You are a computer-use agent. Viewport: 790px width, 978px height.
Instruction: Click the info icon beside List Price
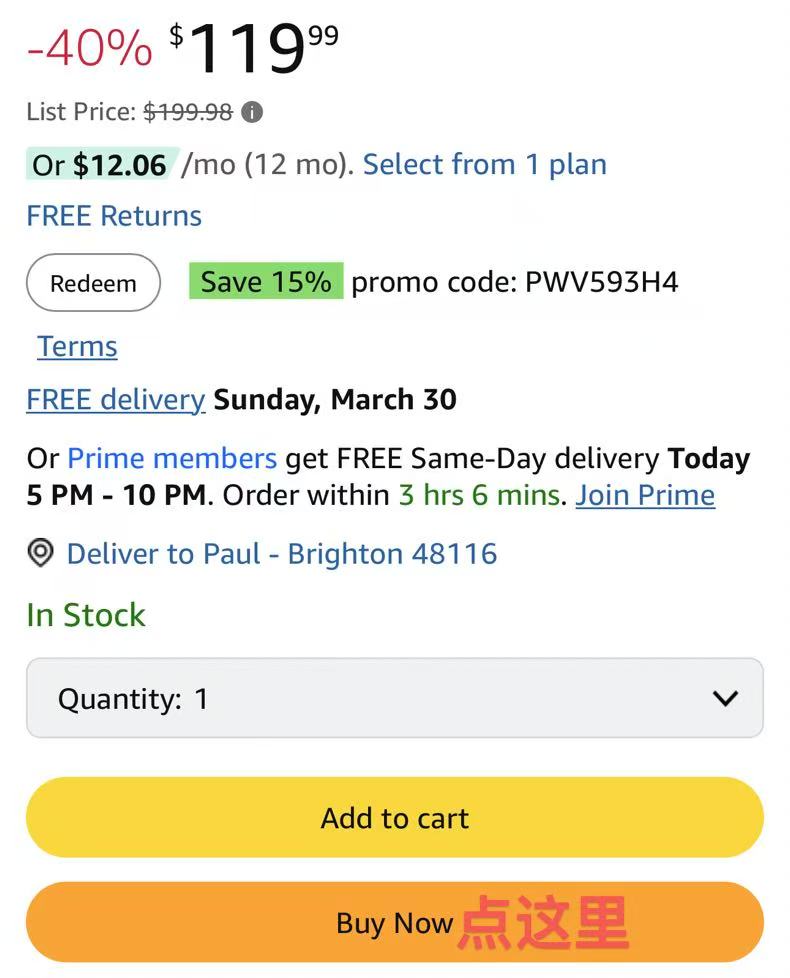[253, 112]
